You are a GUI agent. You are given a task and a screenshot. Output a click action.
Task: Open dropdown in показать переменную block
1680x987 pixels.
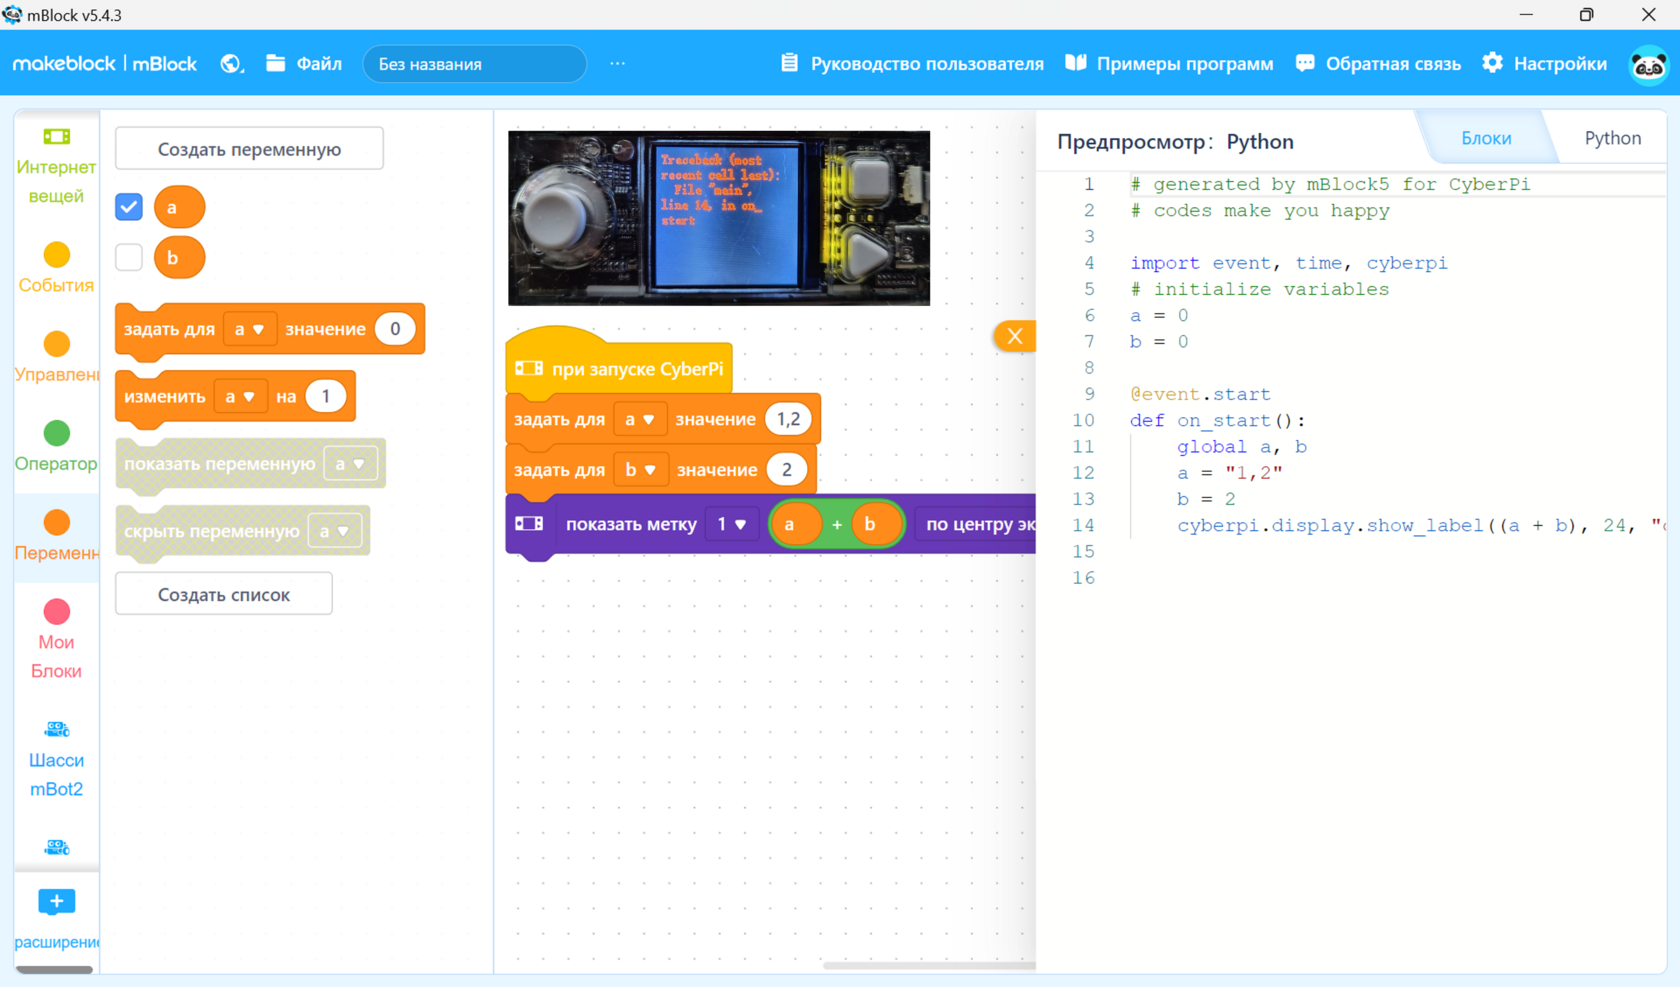pos(350,464)
